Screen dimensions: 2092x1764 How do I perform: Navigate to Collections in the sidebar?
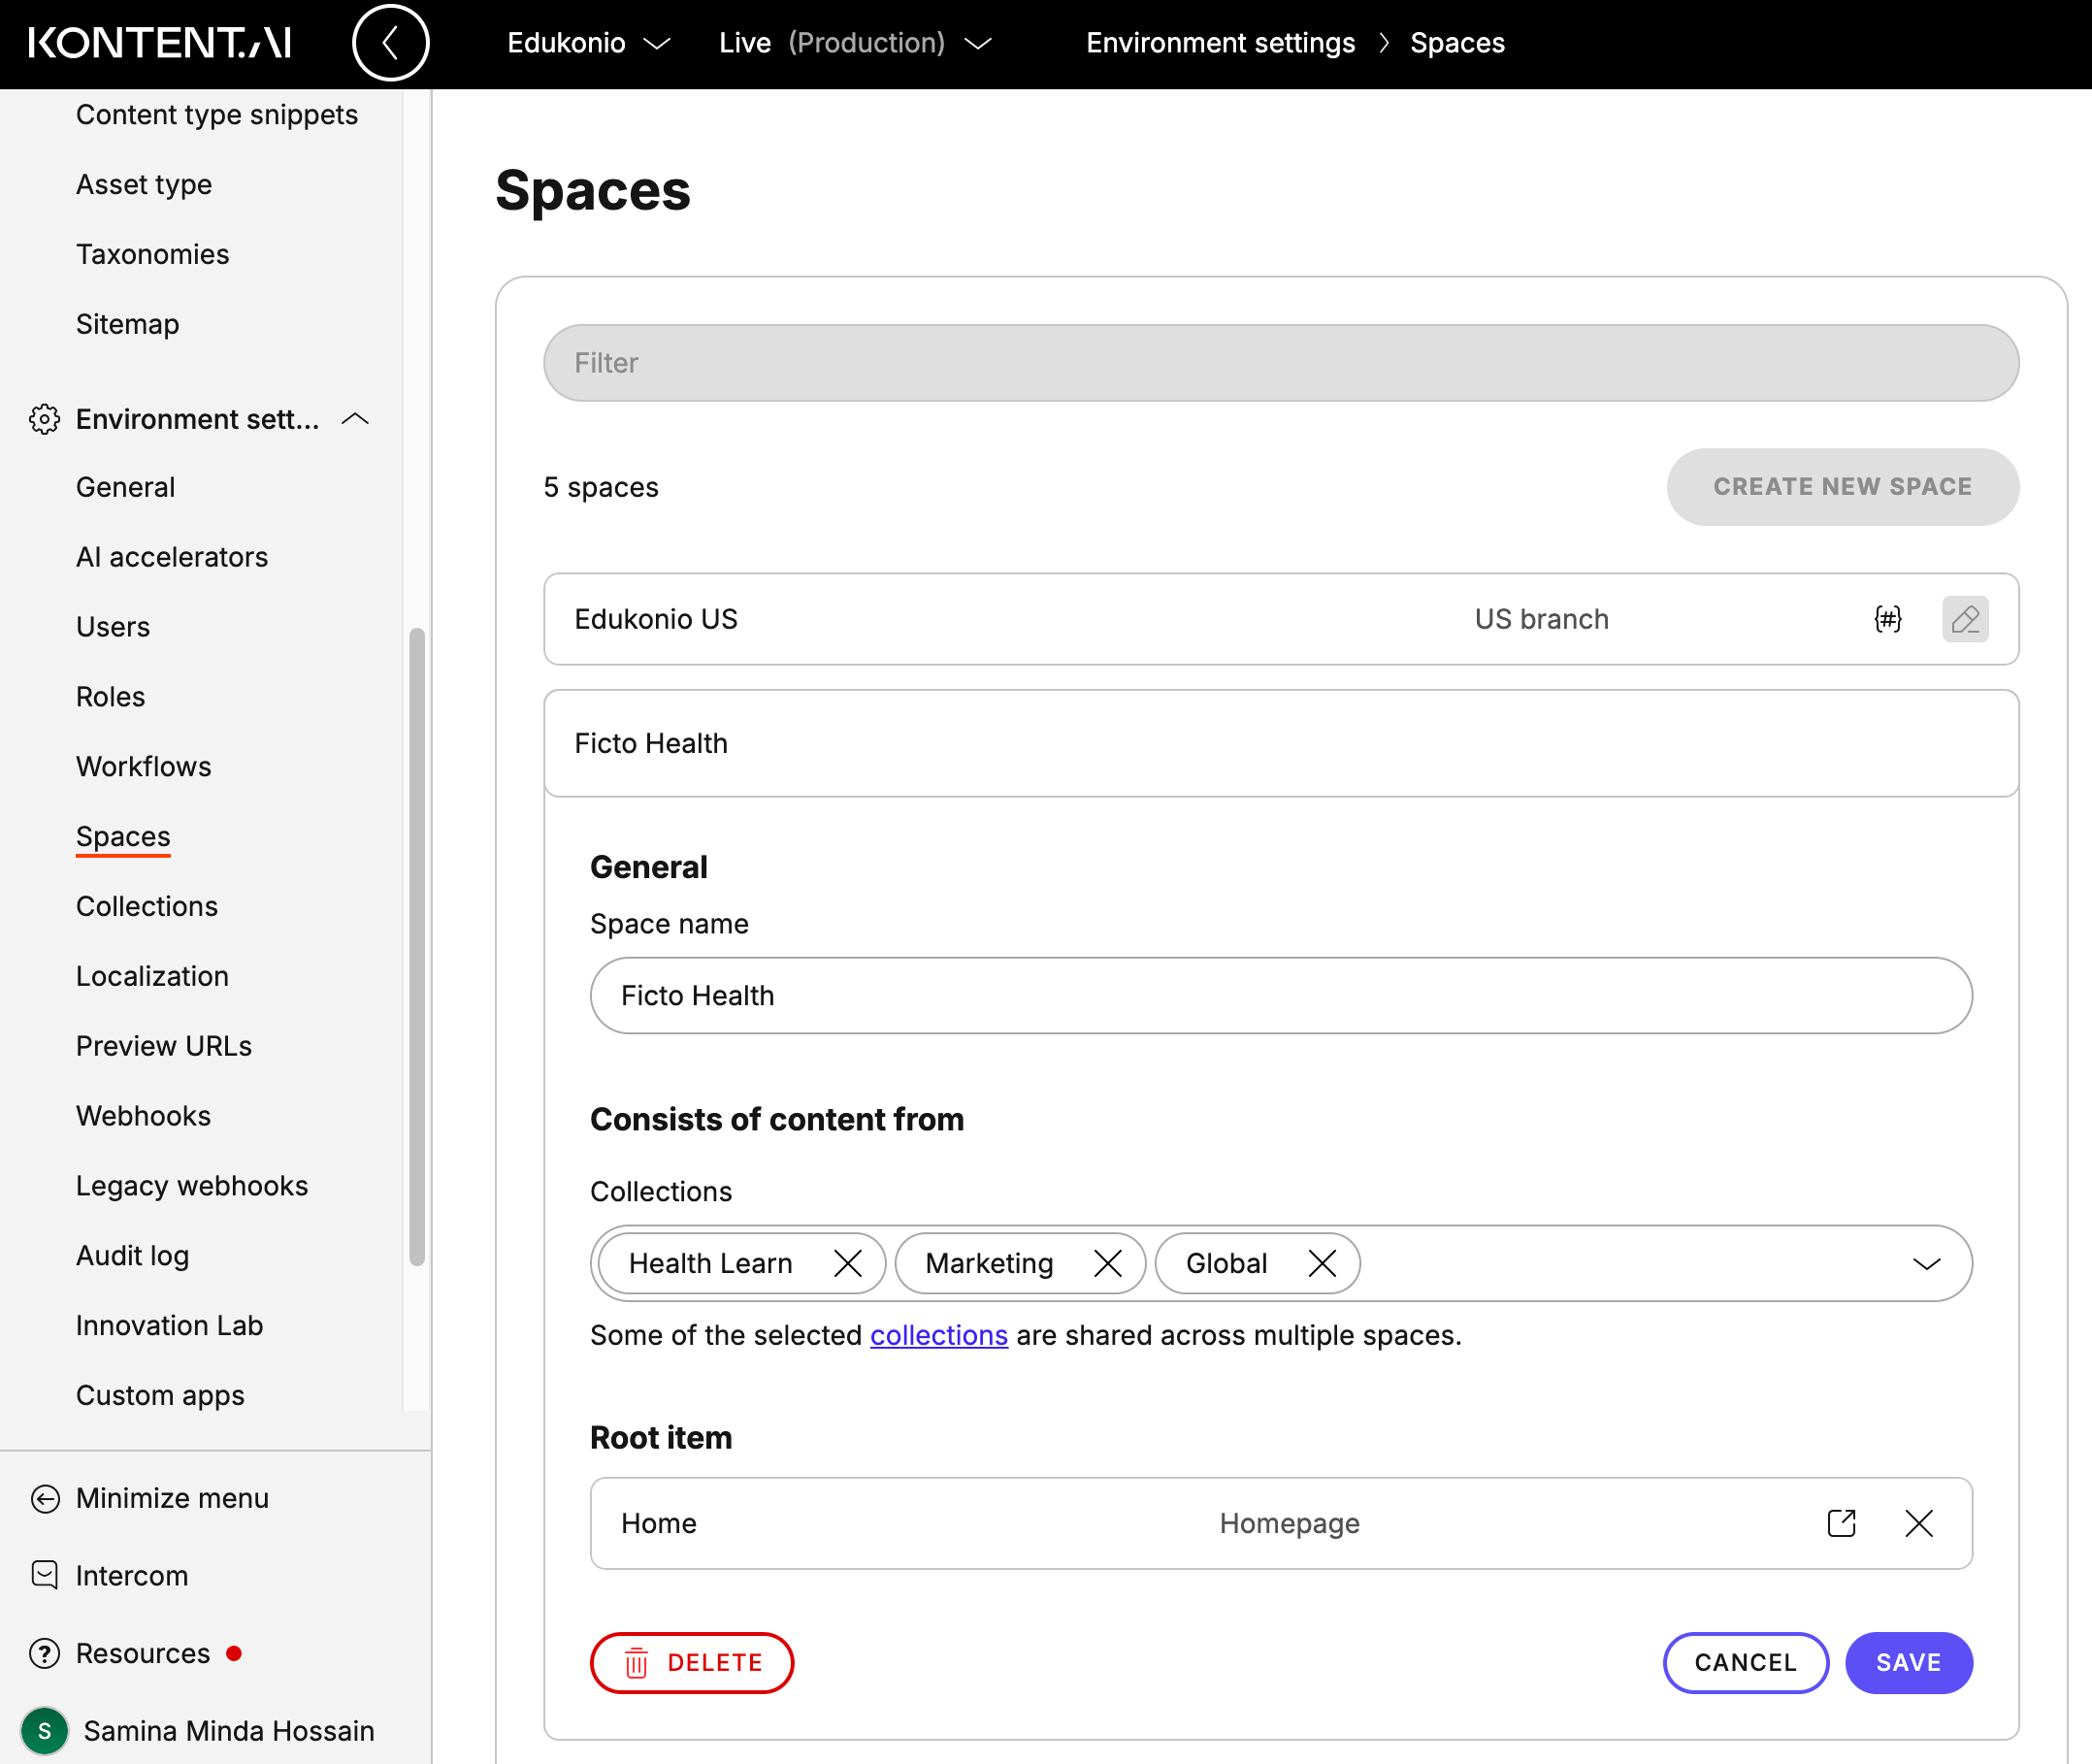tap(146, 906)
